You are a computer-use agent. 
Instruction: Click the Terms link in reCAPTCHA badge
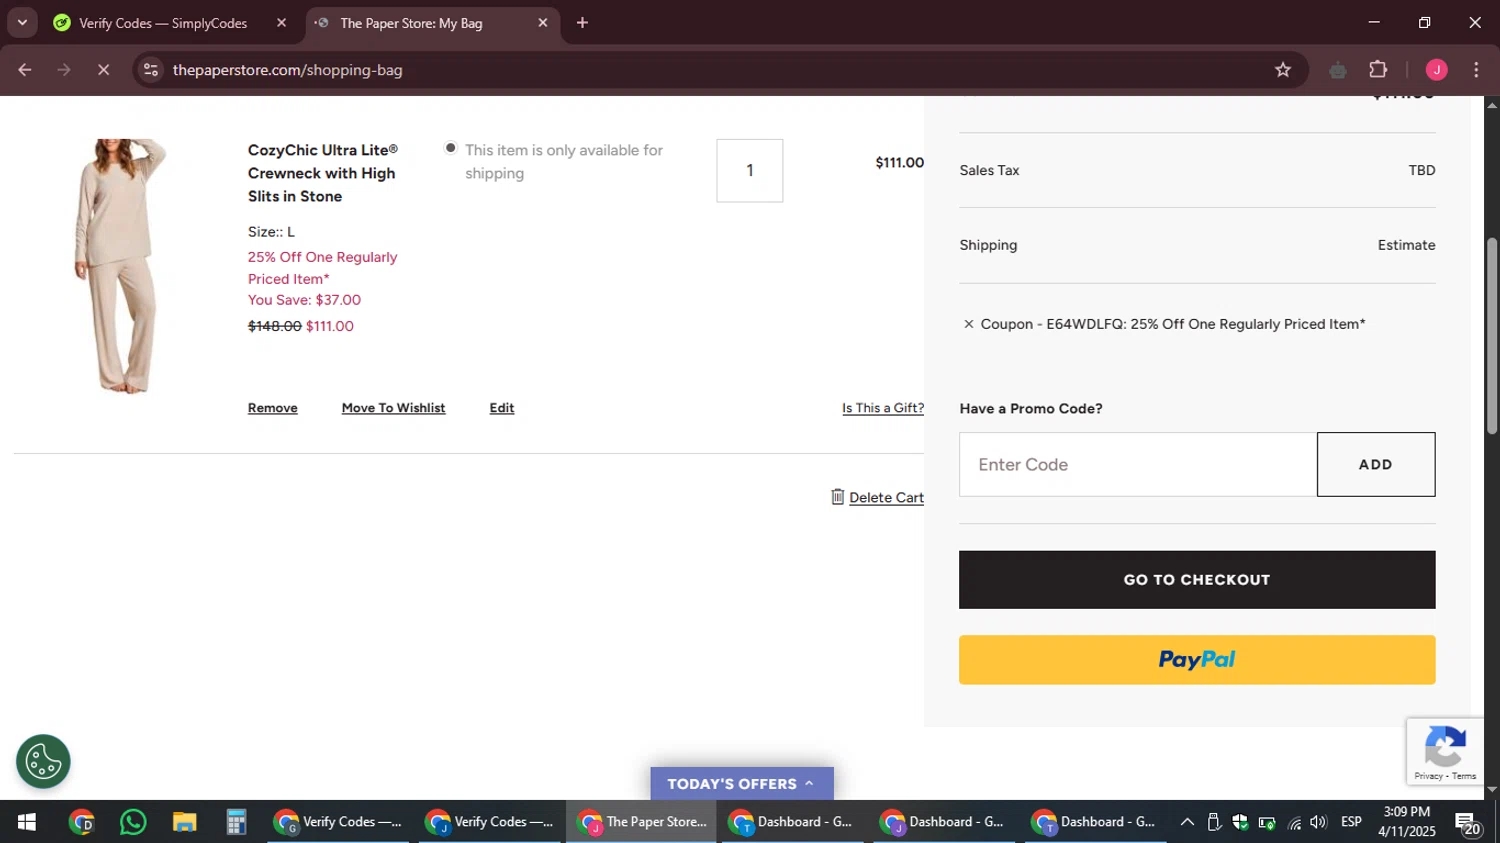click(x=1464, y=776)
